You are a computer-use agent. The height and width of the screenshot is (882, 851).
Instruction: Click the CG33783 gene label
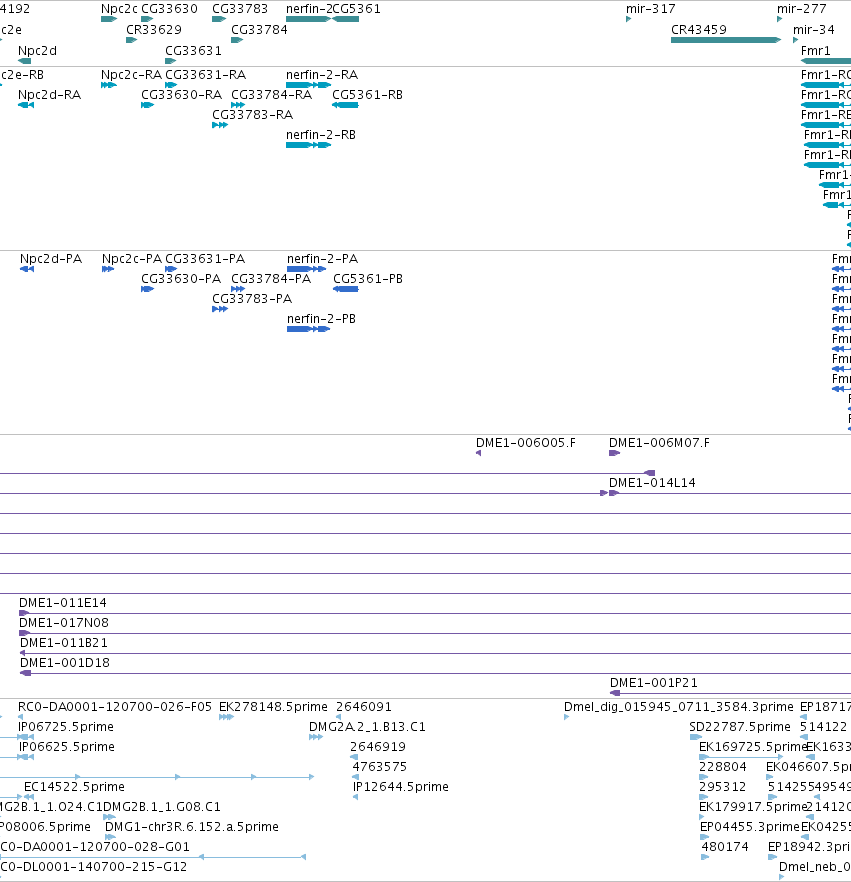240,9
